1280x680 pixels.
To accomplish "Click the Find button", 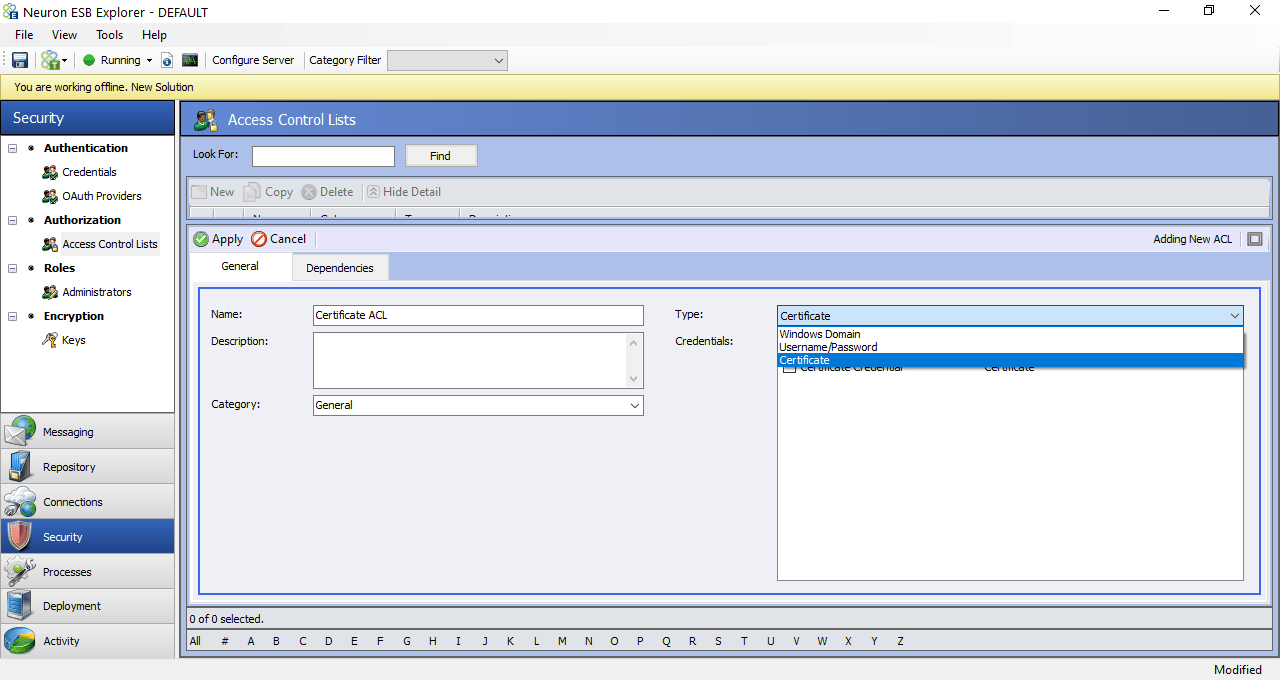I will pos(441,156).
